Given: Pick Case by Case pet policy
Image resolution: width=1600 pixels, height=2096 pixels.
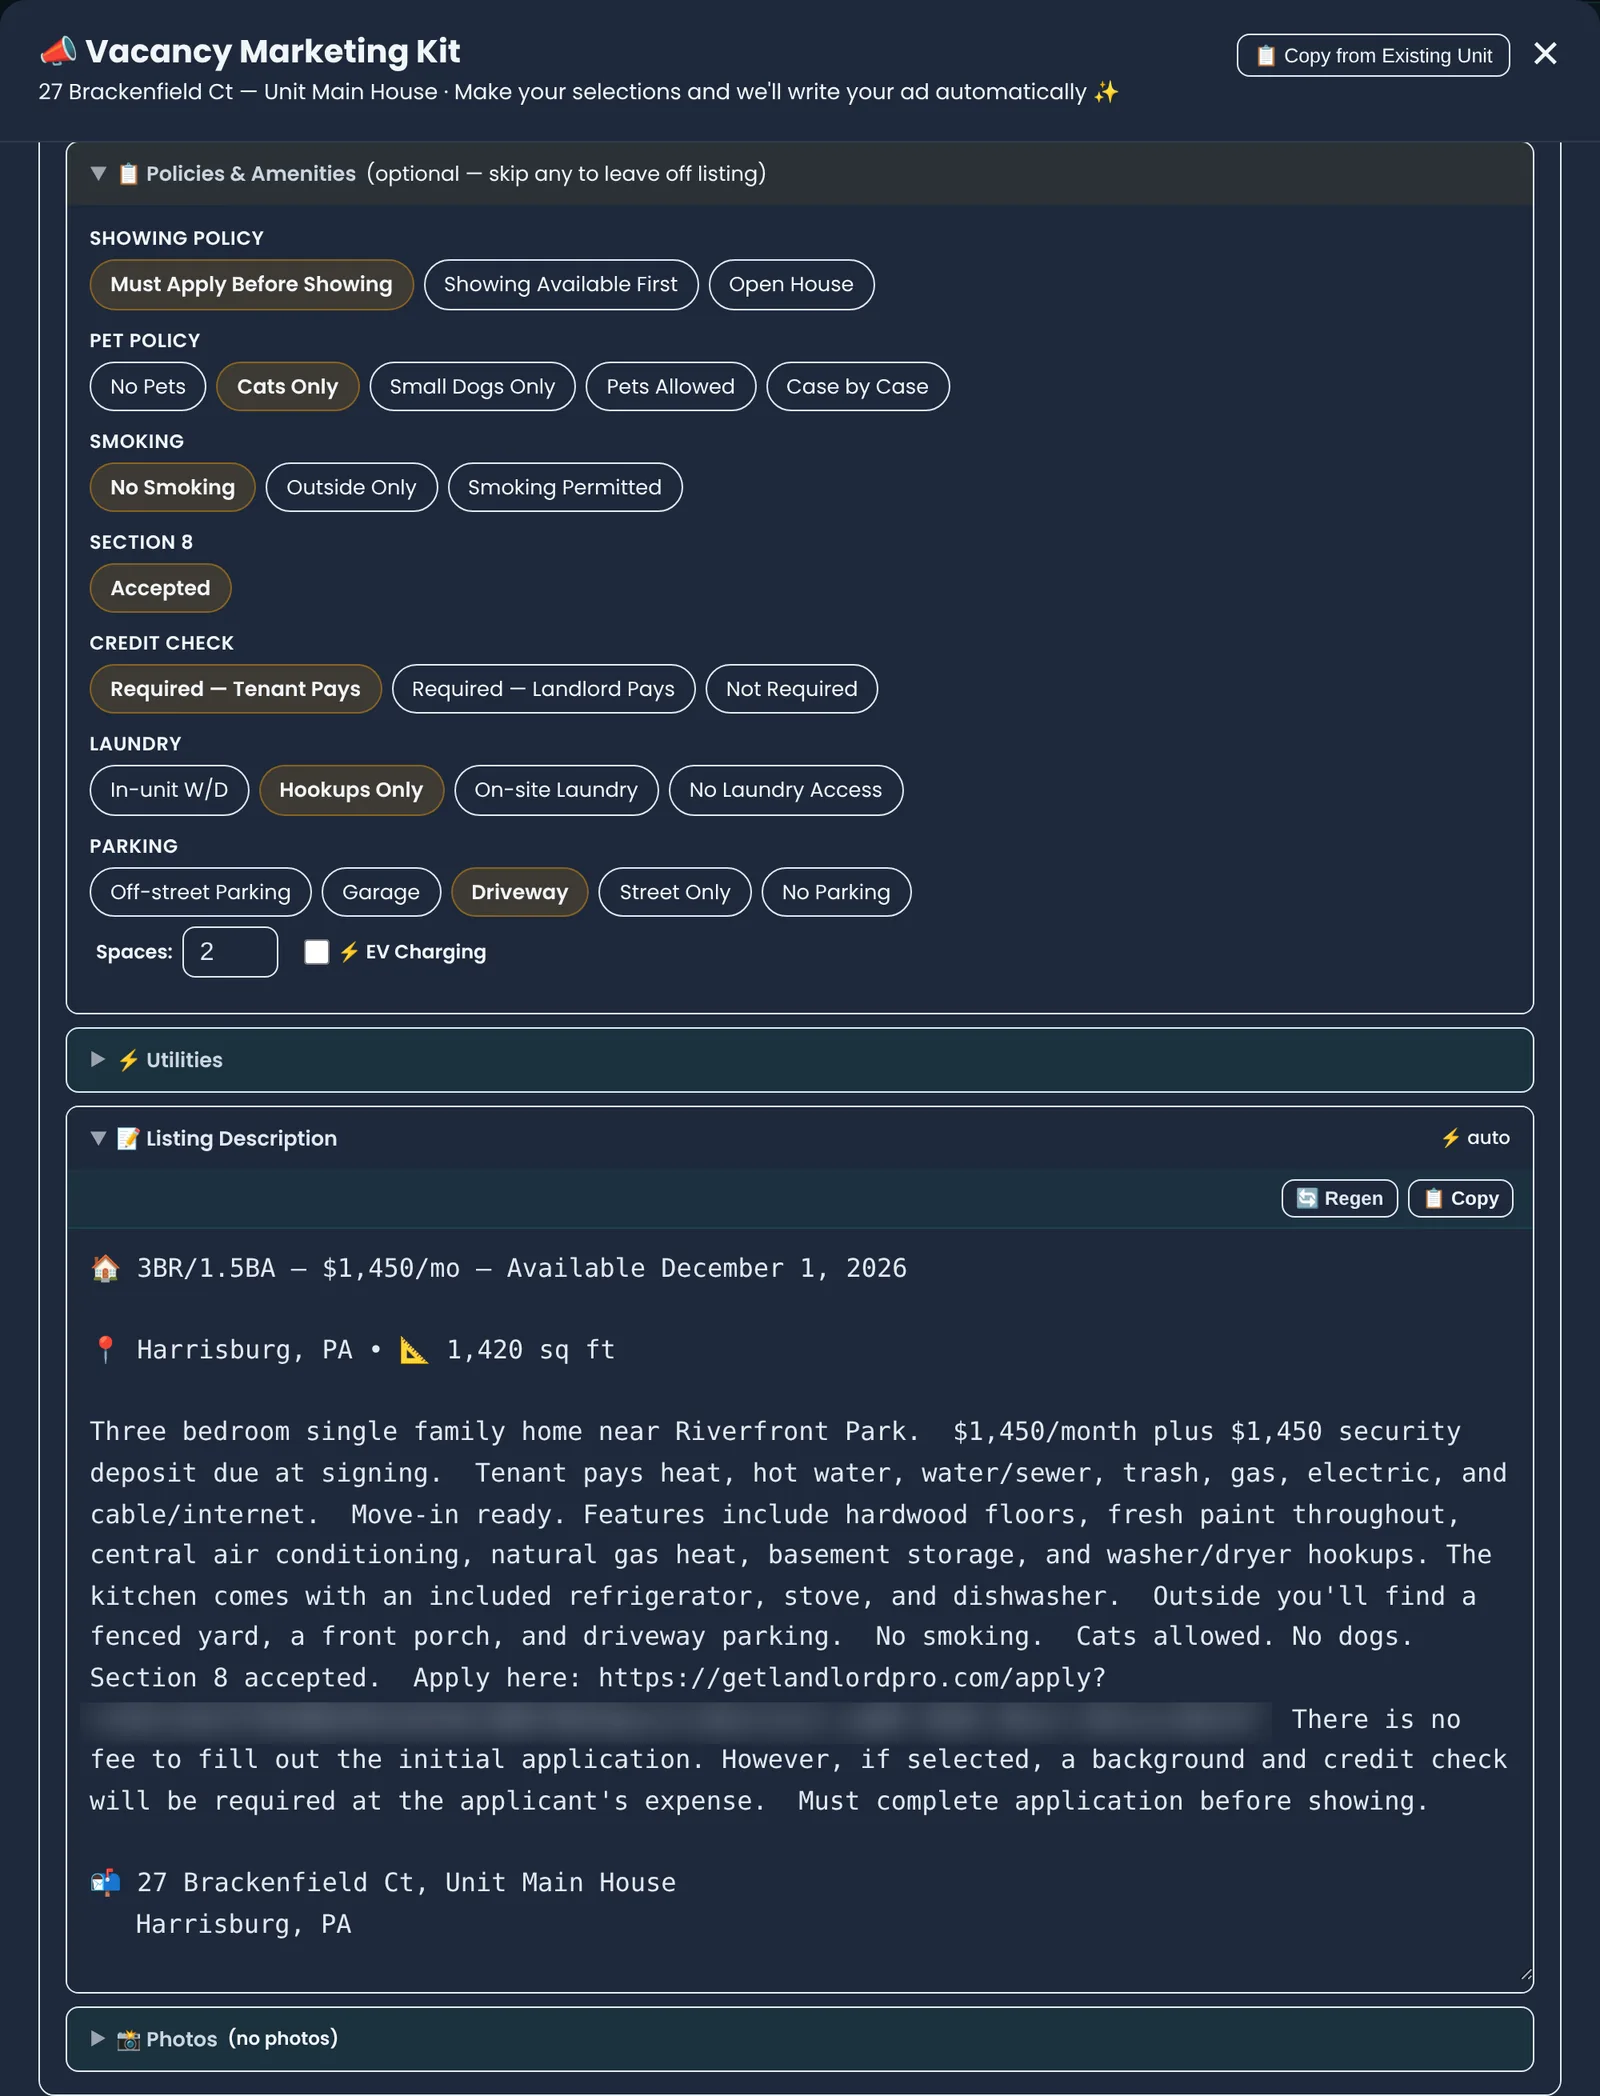Looking at the screenshot, I should coord(857,387).
